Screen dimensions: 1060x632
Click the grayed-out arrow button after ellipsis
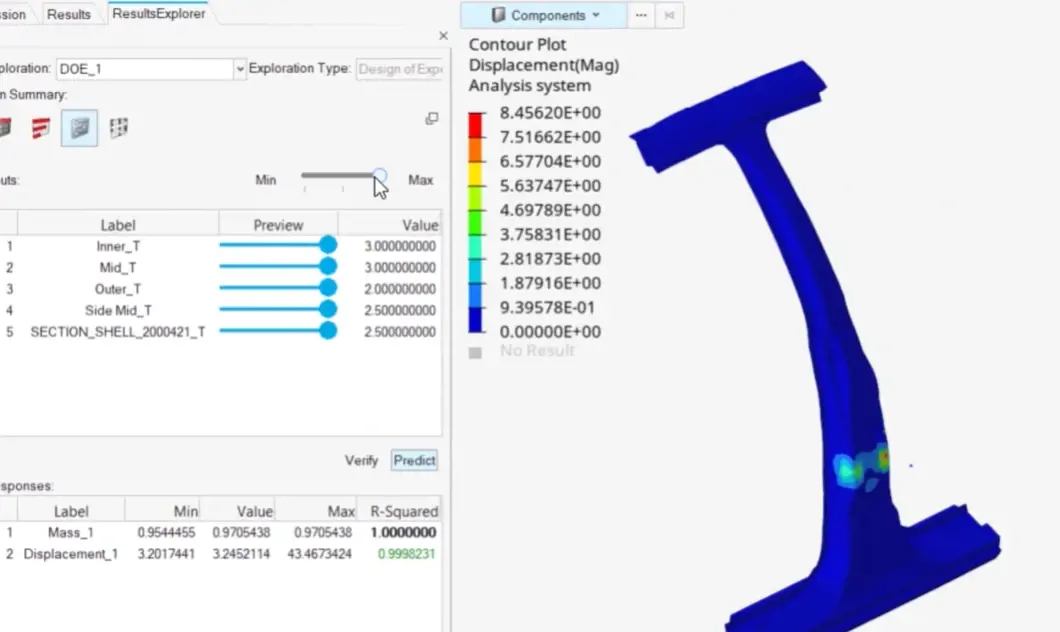(x=670, y=15)
